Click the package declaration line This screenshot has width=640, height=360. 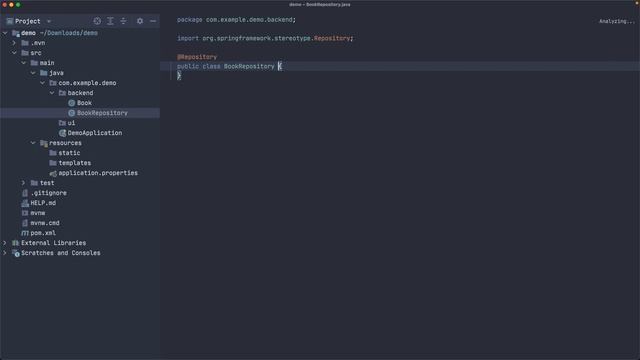[x=236, y=20]
